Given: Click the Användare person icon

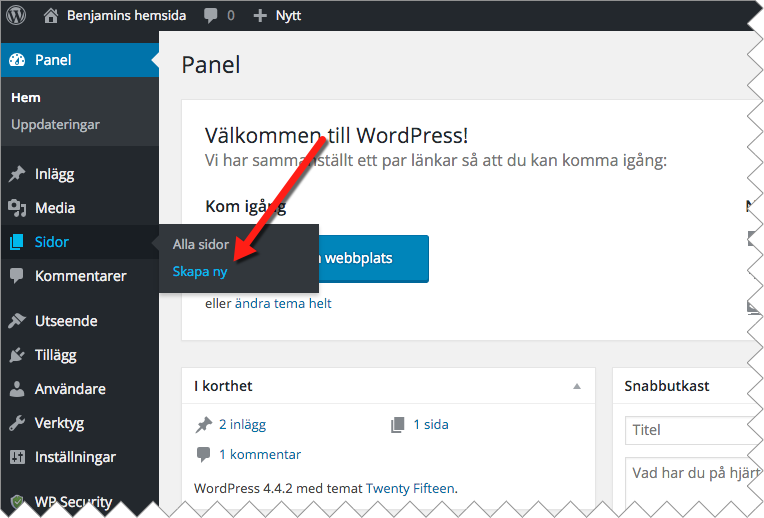Looking at the screenshot, I should 17,389.
